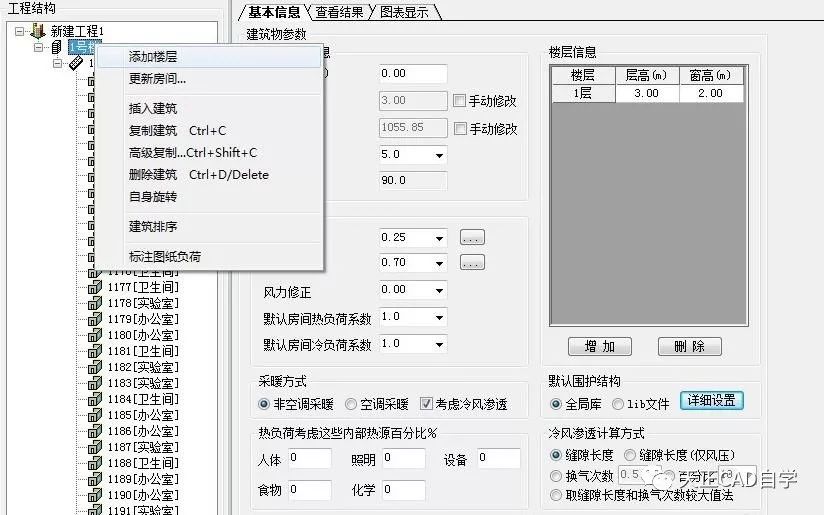Screen dimensions: 824x515
Task: Click the ... button beside 0.70
Action: [x=472, y=262]
